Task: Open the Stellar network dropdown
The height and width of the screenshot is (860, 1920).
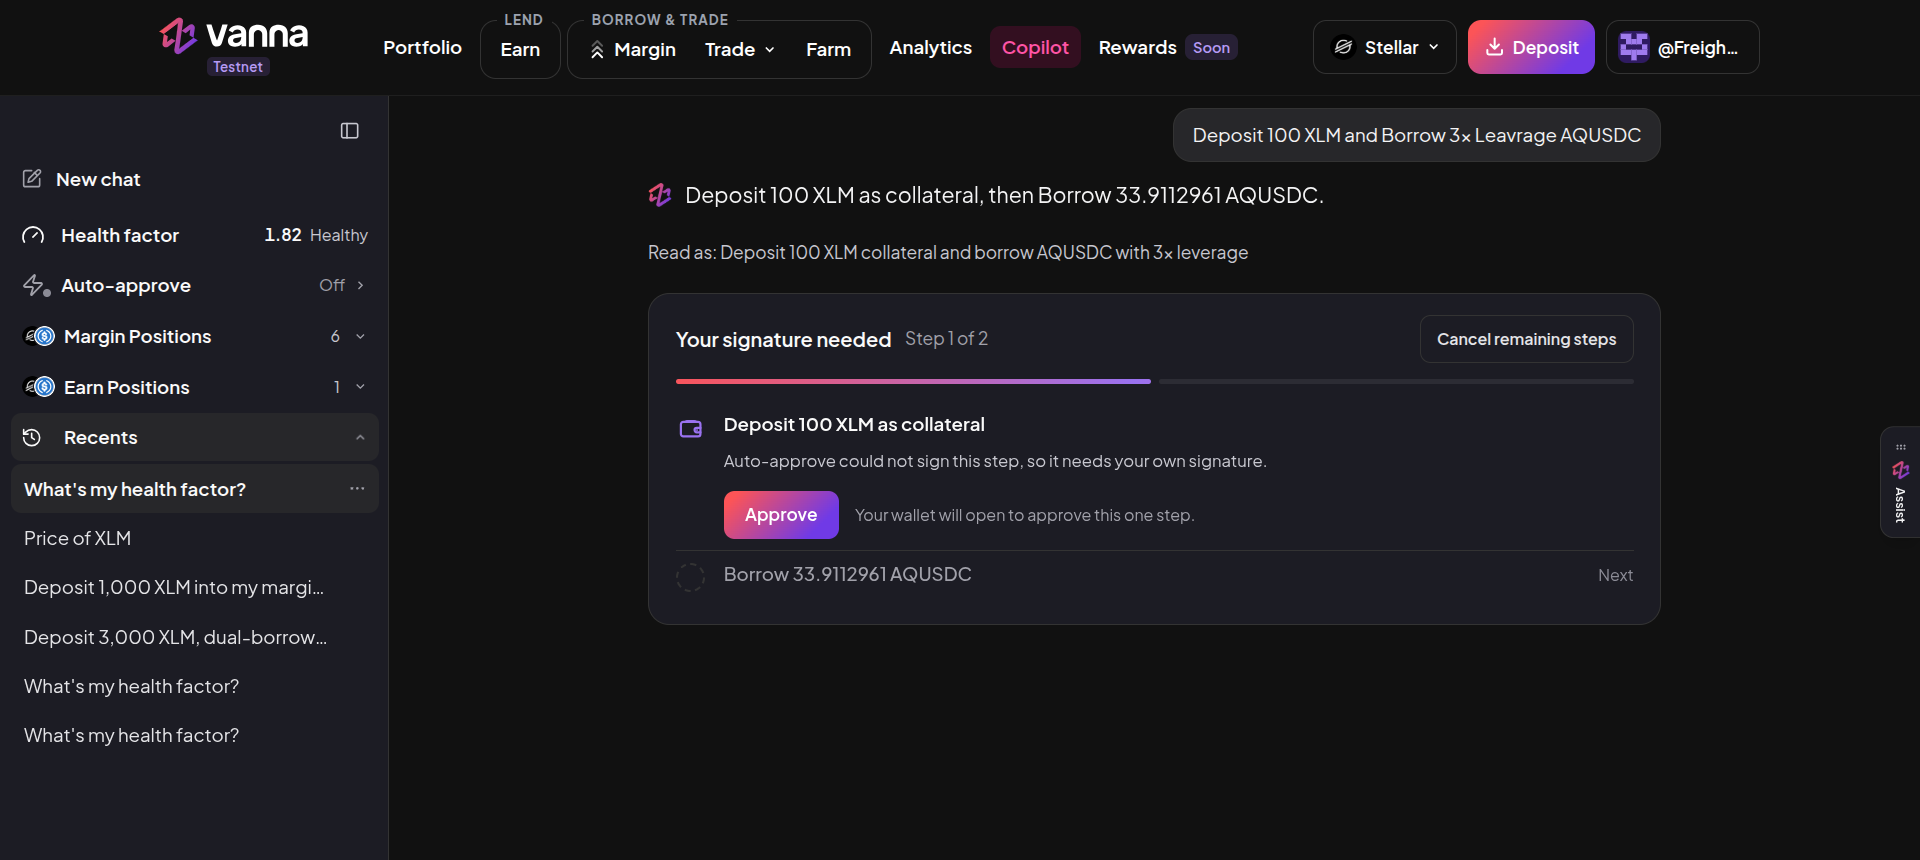Action: (1384, 47)
